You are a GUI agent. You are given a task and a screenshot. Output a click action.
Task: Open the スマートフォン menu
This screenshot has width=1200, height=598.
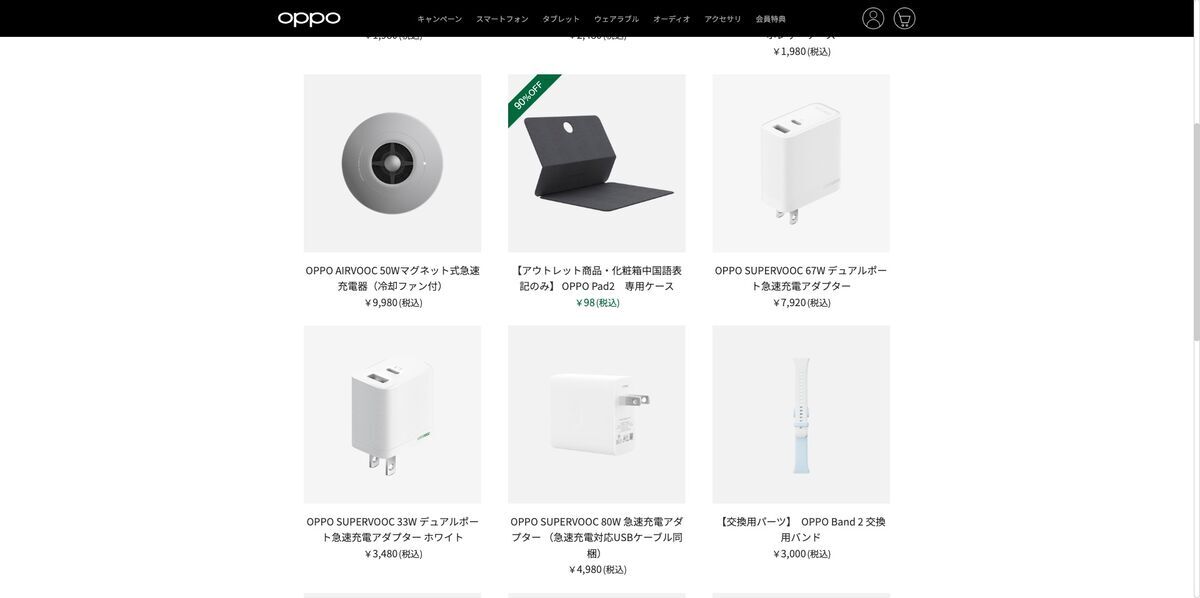[x=502, y=19]
